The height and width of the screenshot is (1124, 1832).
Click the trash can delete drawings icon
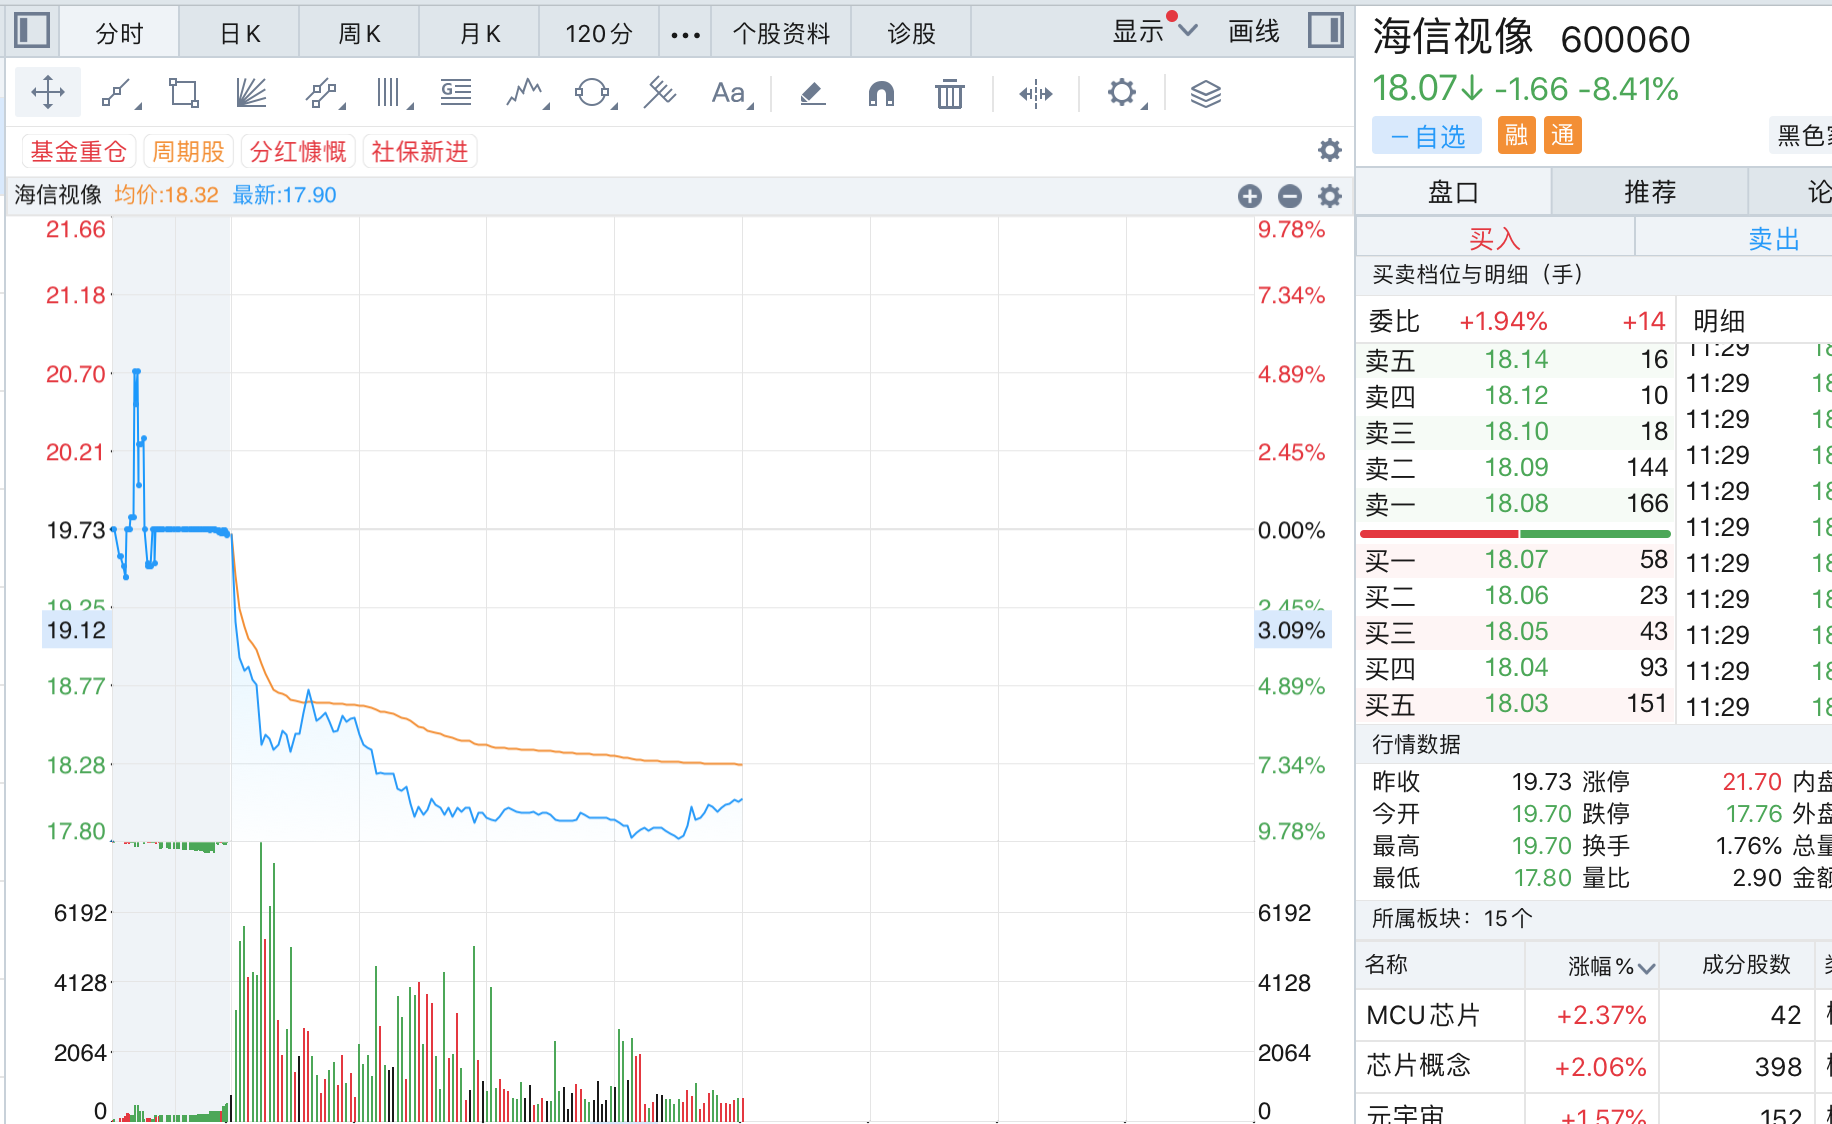949,94
